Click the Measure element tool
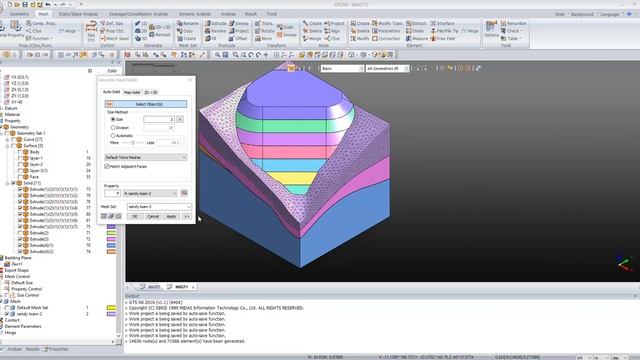 coord(417,38)
